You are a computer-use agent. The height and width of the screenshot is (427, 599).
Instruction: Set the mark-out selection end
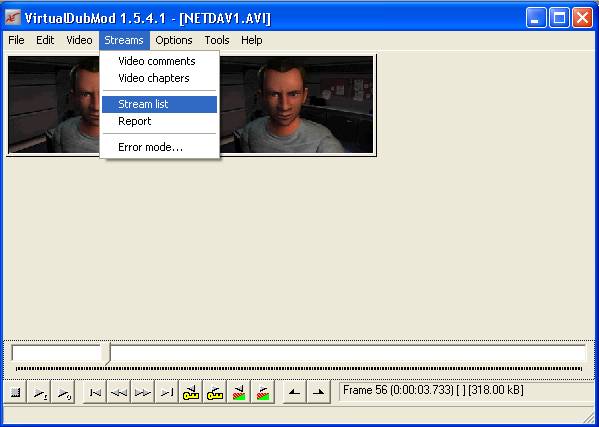coord(318,392)
